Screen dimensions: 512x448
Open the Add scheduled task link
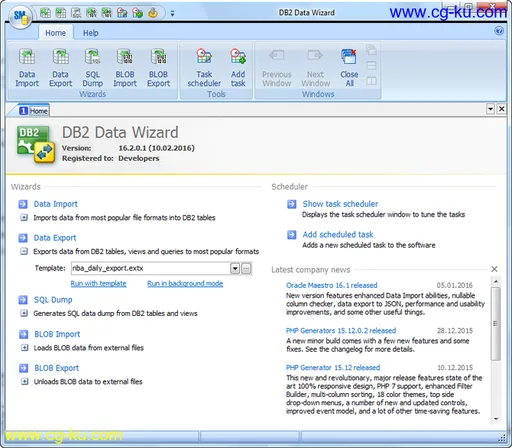click(338, 235)
